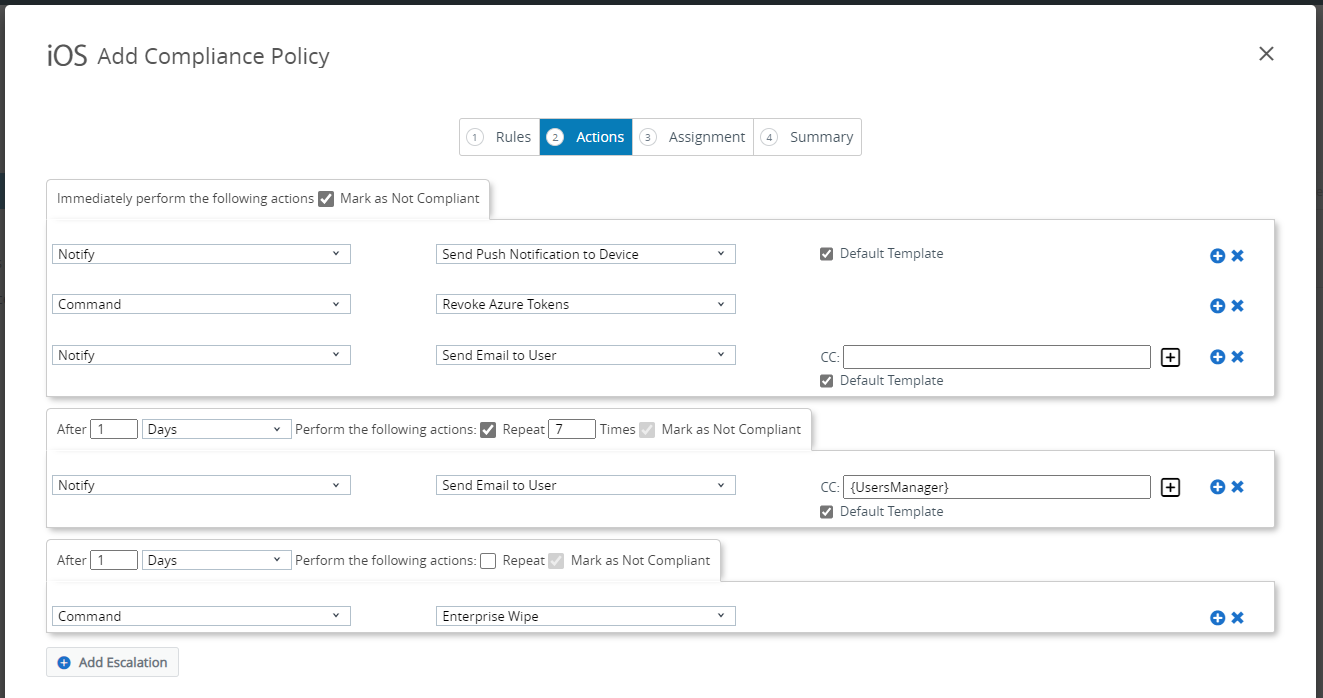Expand the Enterprise Wipe command dropdown
Screen dimensions: 1323x698
tap(585, 616)
